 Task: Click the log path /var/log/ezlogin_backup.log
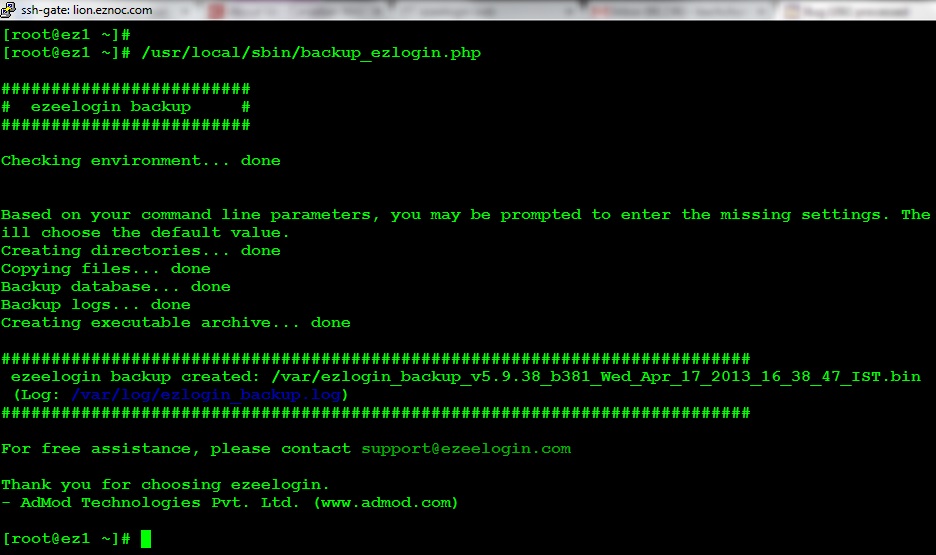click(206, 394)
